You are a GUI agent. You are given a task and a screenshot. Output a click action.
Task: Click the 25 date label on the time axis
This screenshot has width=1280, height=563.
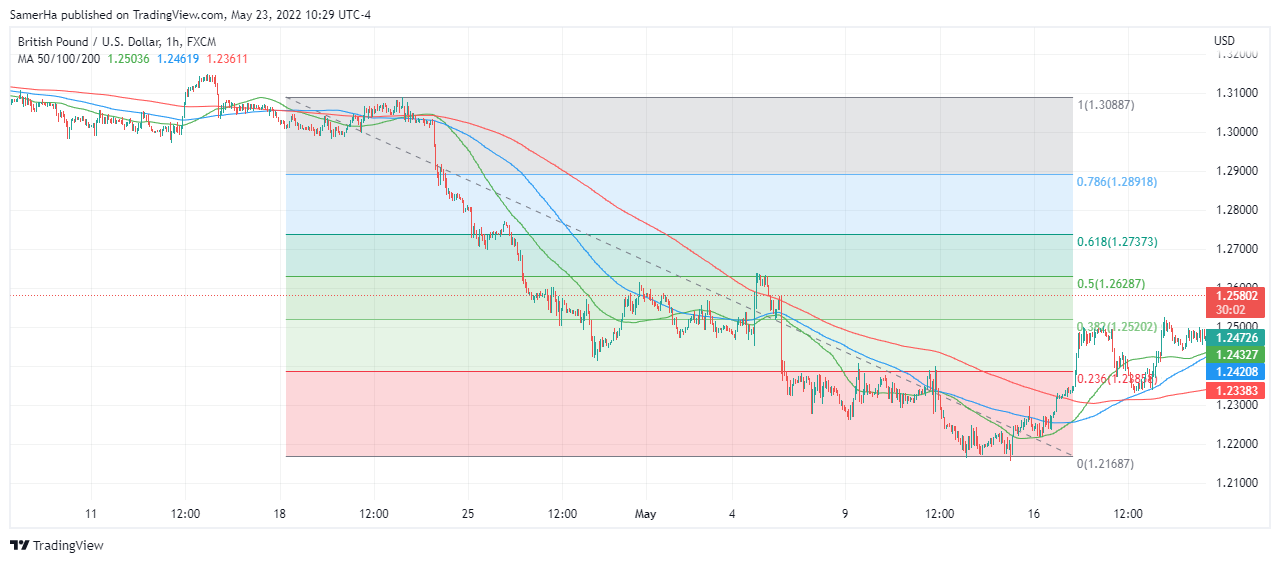468,514
